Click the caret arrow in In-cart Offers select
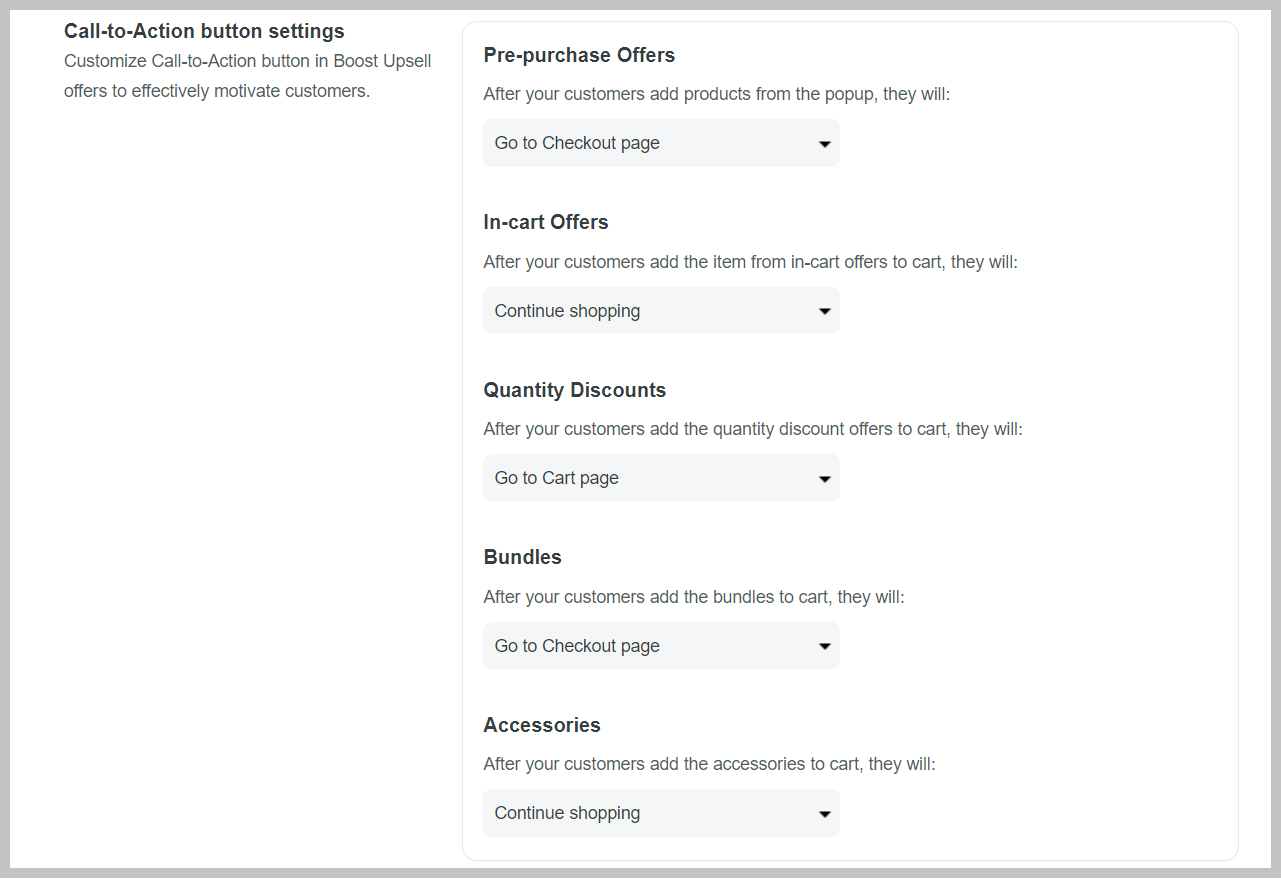 824,312
